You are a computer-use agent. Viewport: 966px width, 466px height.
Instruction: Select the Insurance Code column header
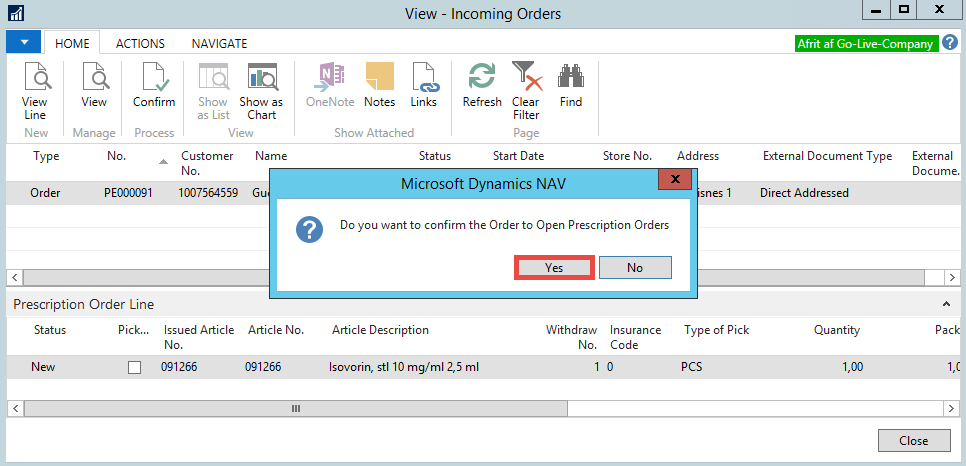pyautogui.click(x=635, y=337)
